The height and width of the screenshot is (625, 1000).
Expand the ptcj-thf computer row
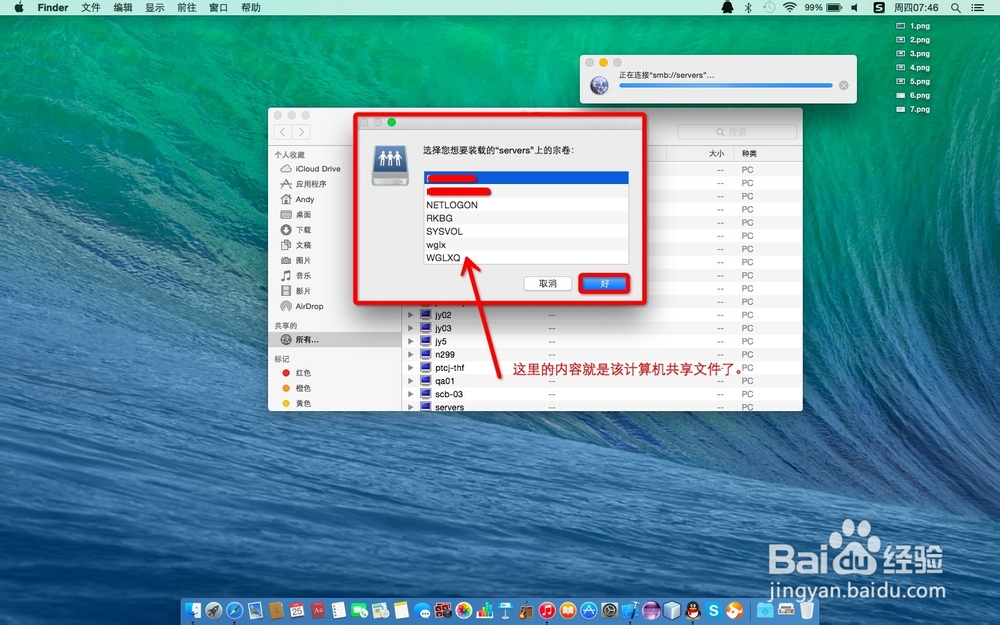pyautogui.click(x=411, y=367)
